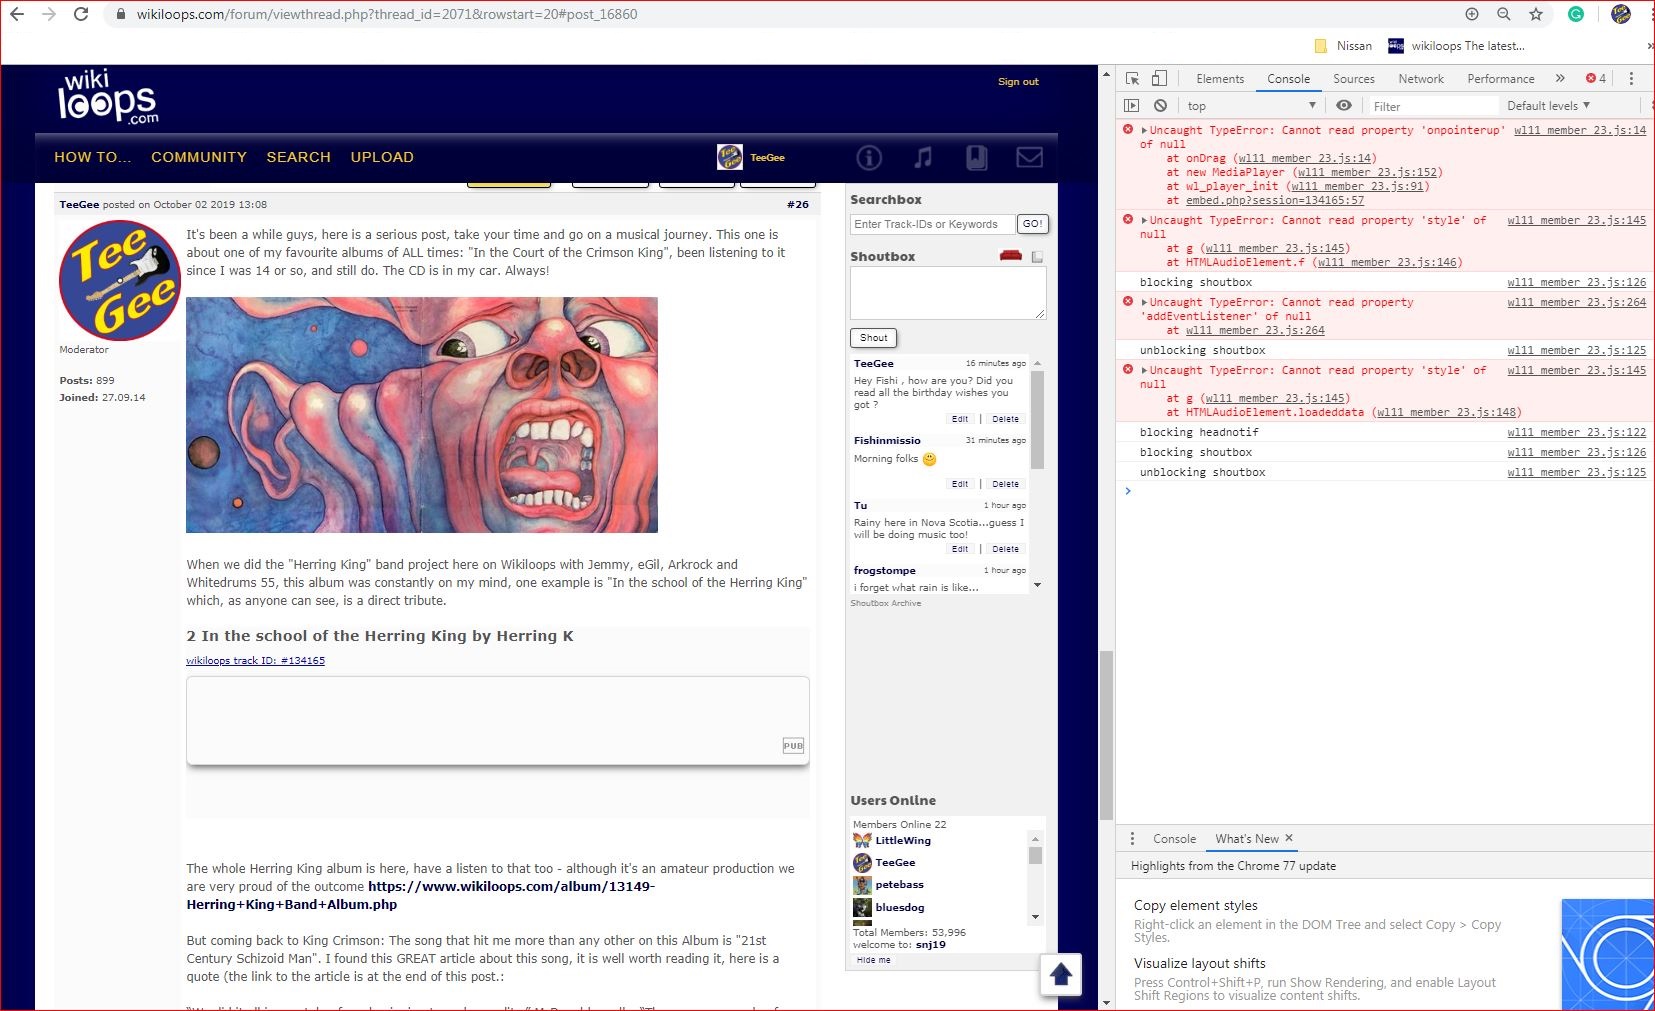
Task: Click the shoutbox message list scrollbar thumb
Action: click(1037, 420)
